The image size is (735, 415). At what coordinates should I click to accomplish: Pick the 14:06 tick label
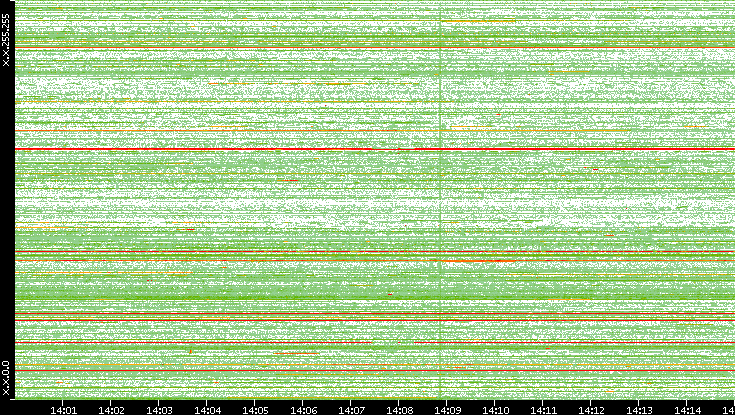(x=303, y=410)
